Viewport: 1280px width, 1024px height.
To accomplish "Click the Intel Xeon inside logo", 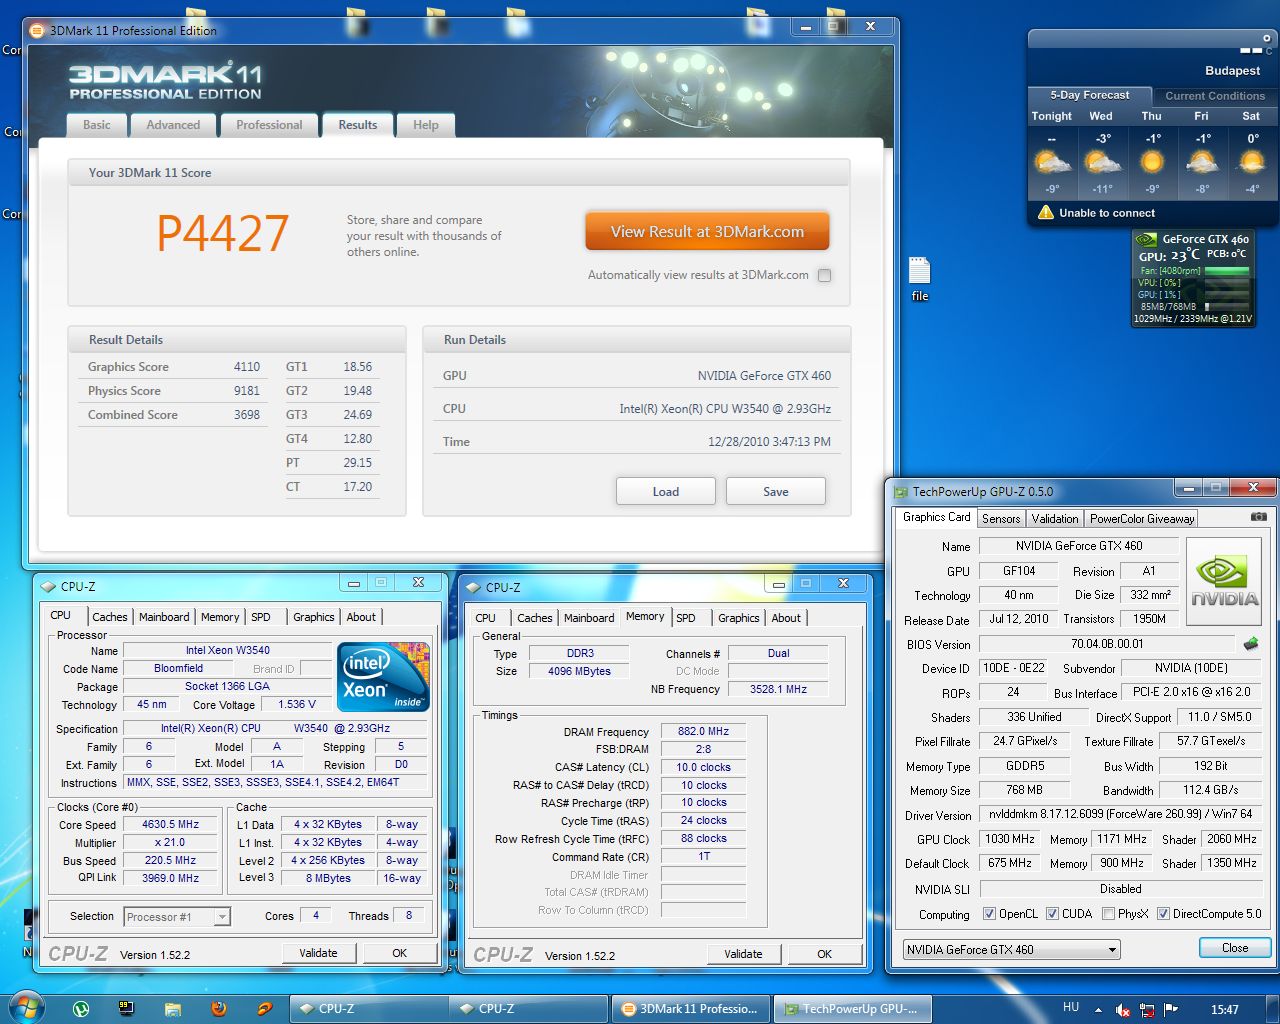I will click(384, 677).
